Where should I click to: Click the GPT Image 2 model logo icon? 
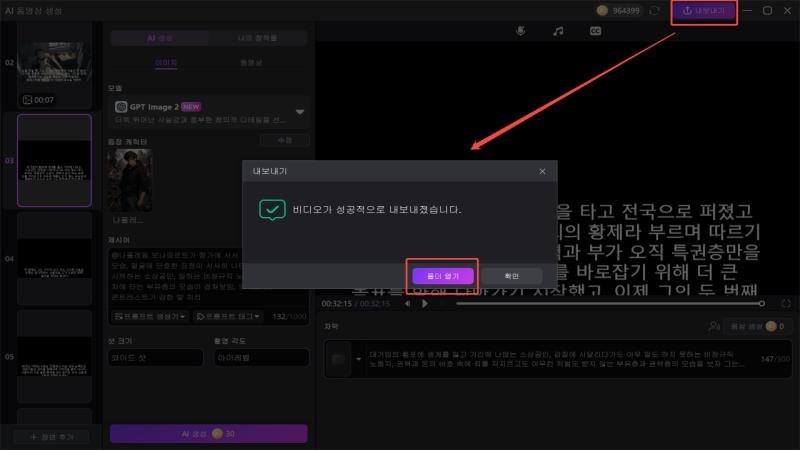click(121, 107)
